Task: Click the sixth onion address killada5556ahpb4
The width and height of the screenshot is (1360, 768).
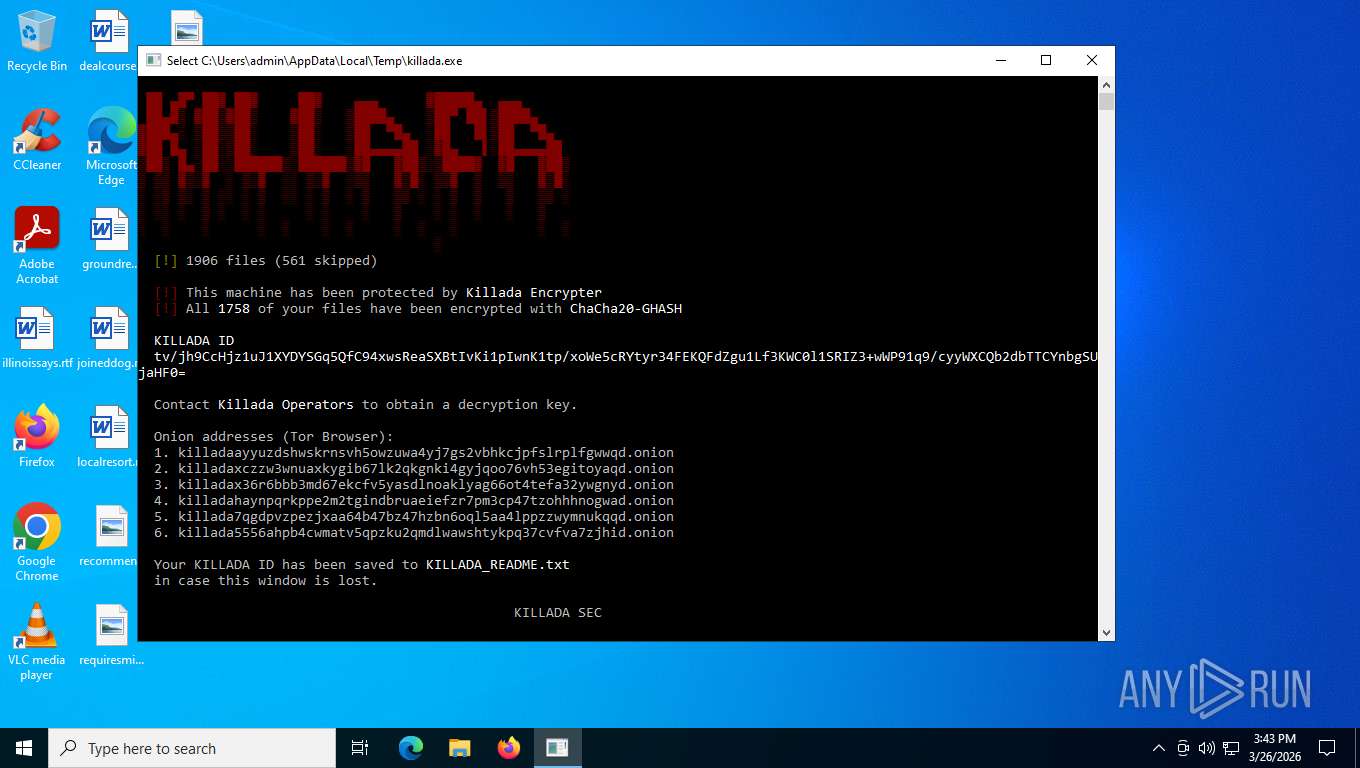Action: [426, 533]
